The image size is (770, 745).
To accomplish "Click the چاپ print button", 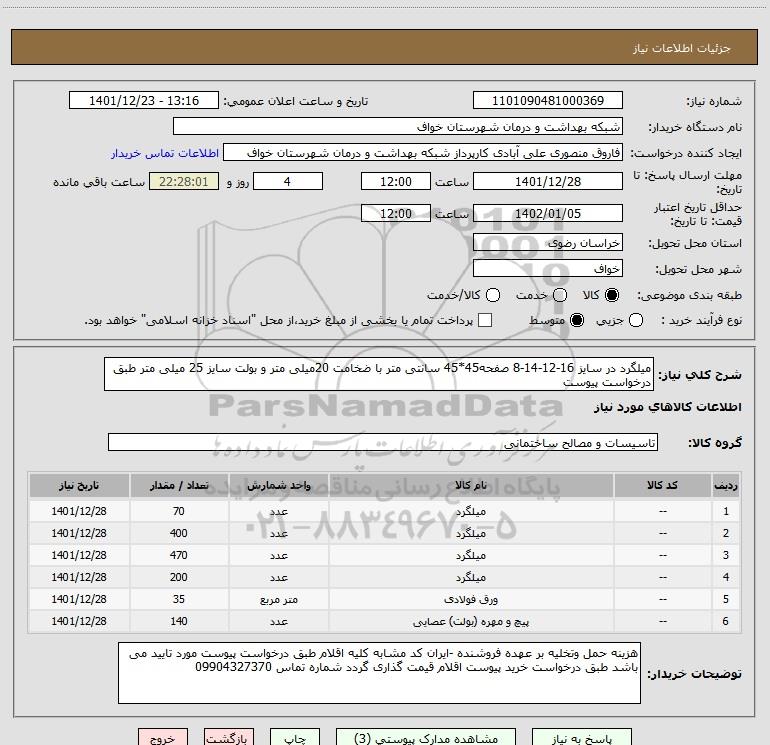I will click(x=295, y=738).
